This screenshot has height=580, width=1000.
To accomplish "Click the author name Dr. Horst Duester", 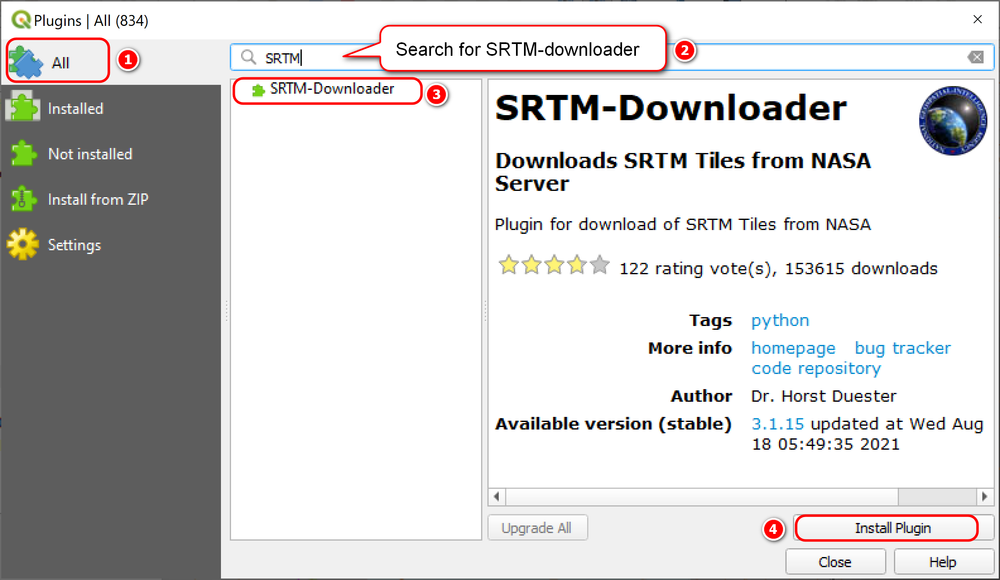I will tap(824, 396).
